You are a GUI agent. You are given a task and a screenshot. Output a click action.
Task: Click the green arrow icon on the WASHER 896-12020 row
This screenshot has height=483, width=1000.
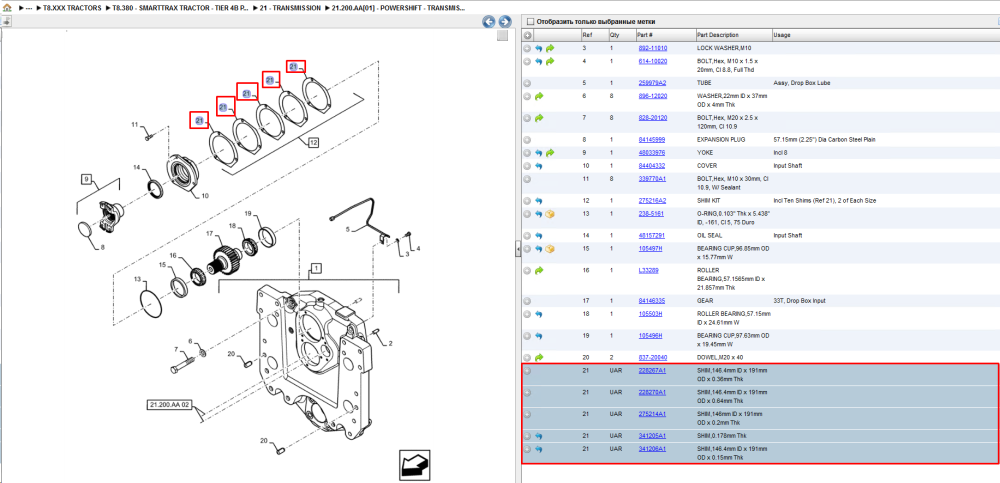click(539, 96)
